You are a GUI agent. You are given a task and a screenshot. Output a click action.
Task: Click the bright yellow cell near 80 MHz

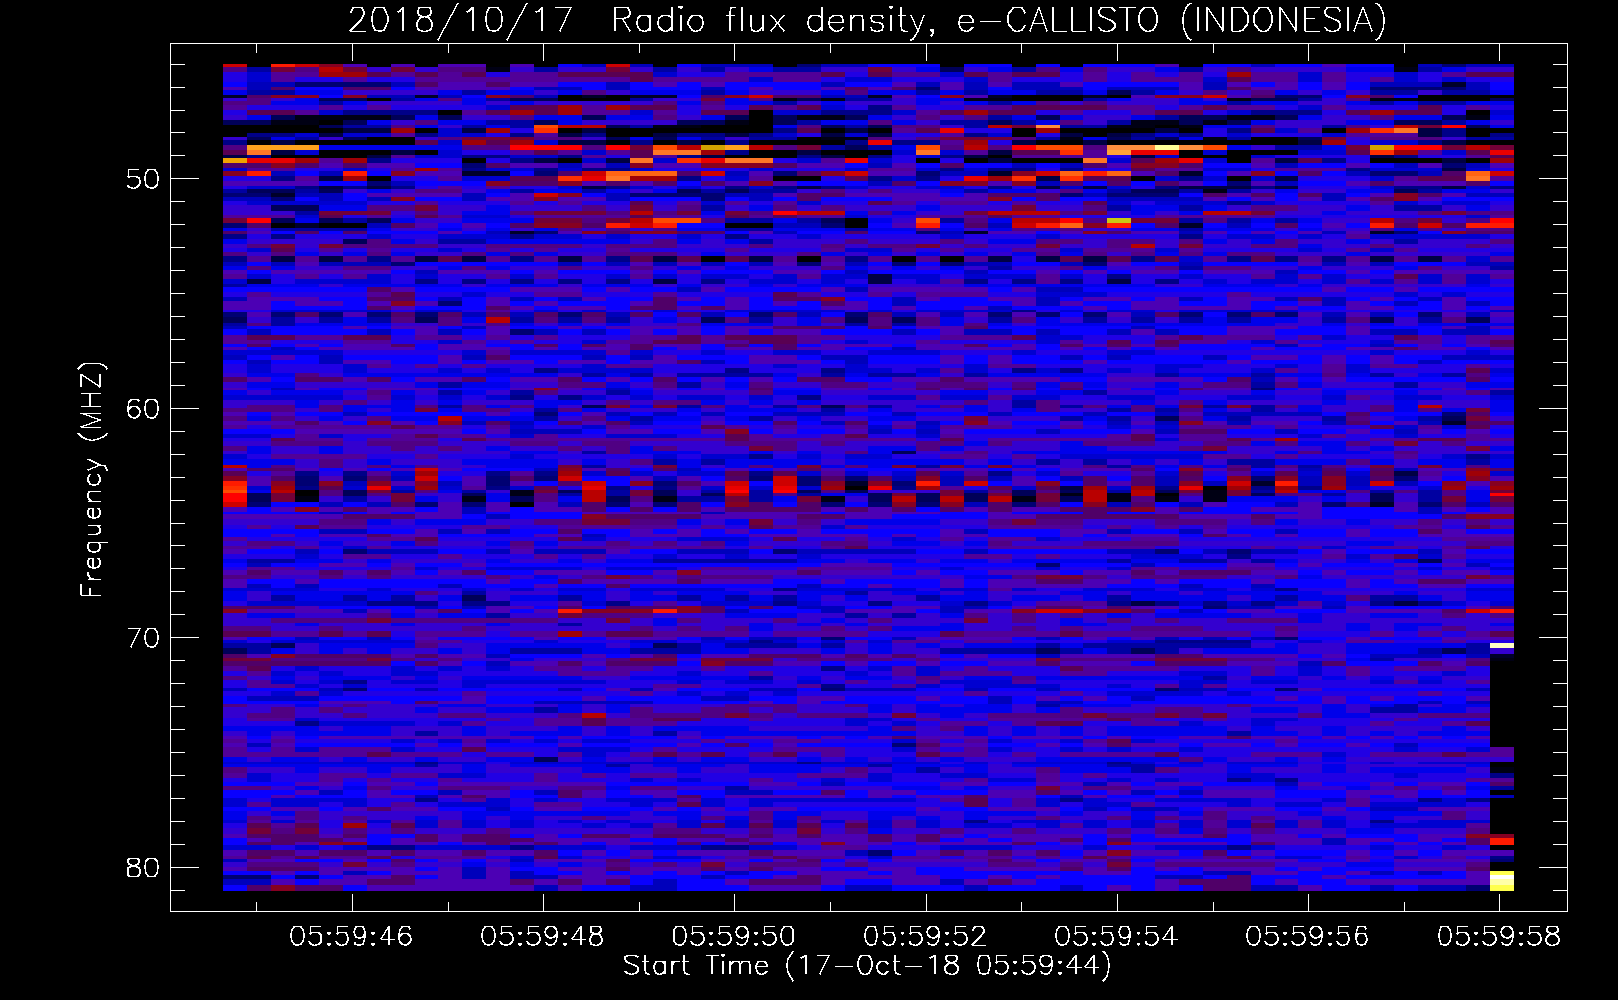[x=1502, y=881]
